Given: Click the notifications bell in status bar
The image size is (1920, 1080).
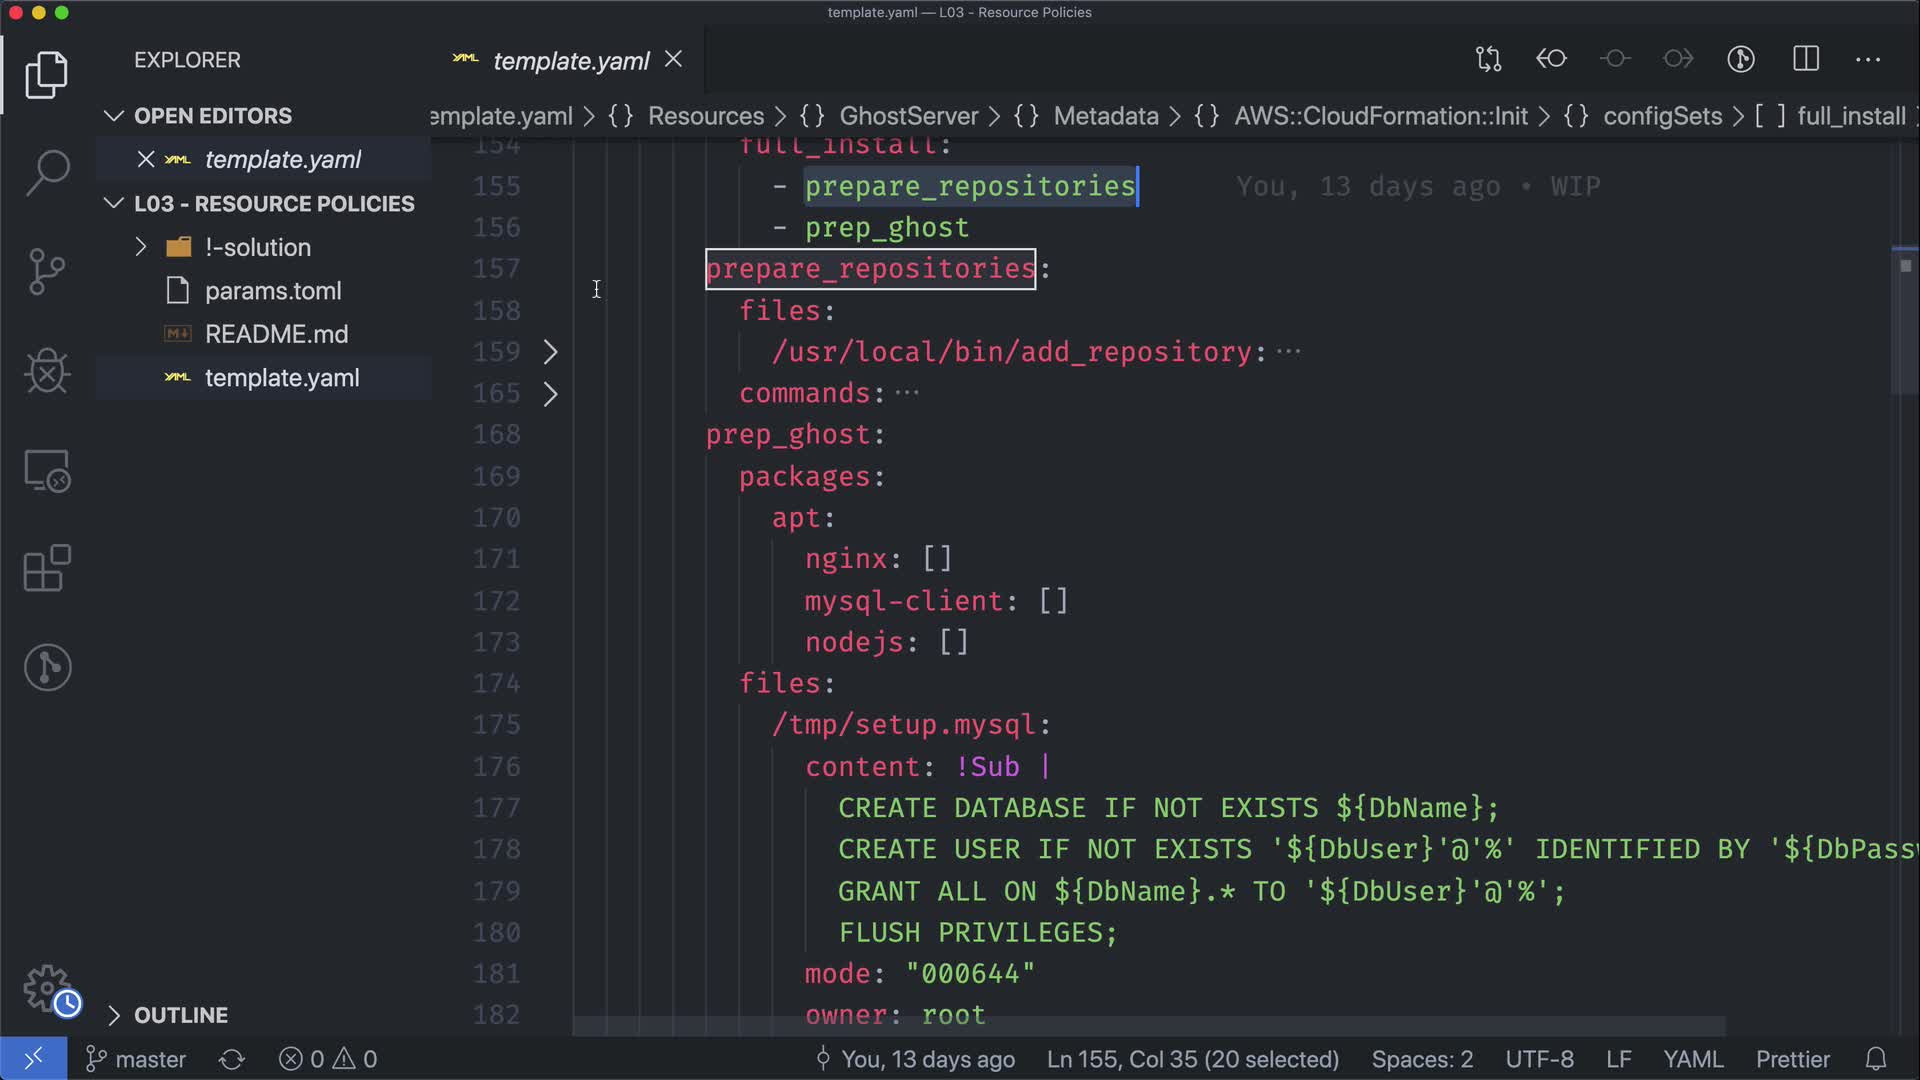Looking at the screenshot, I should [1876, 1059].
